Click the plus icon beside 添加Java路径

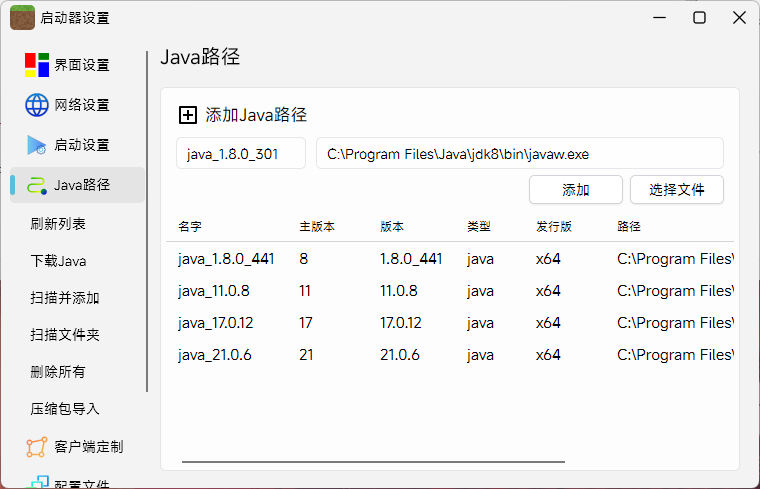pos(187,115)
